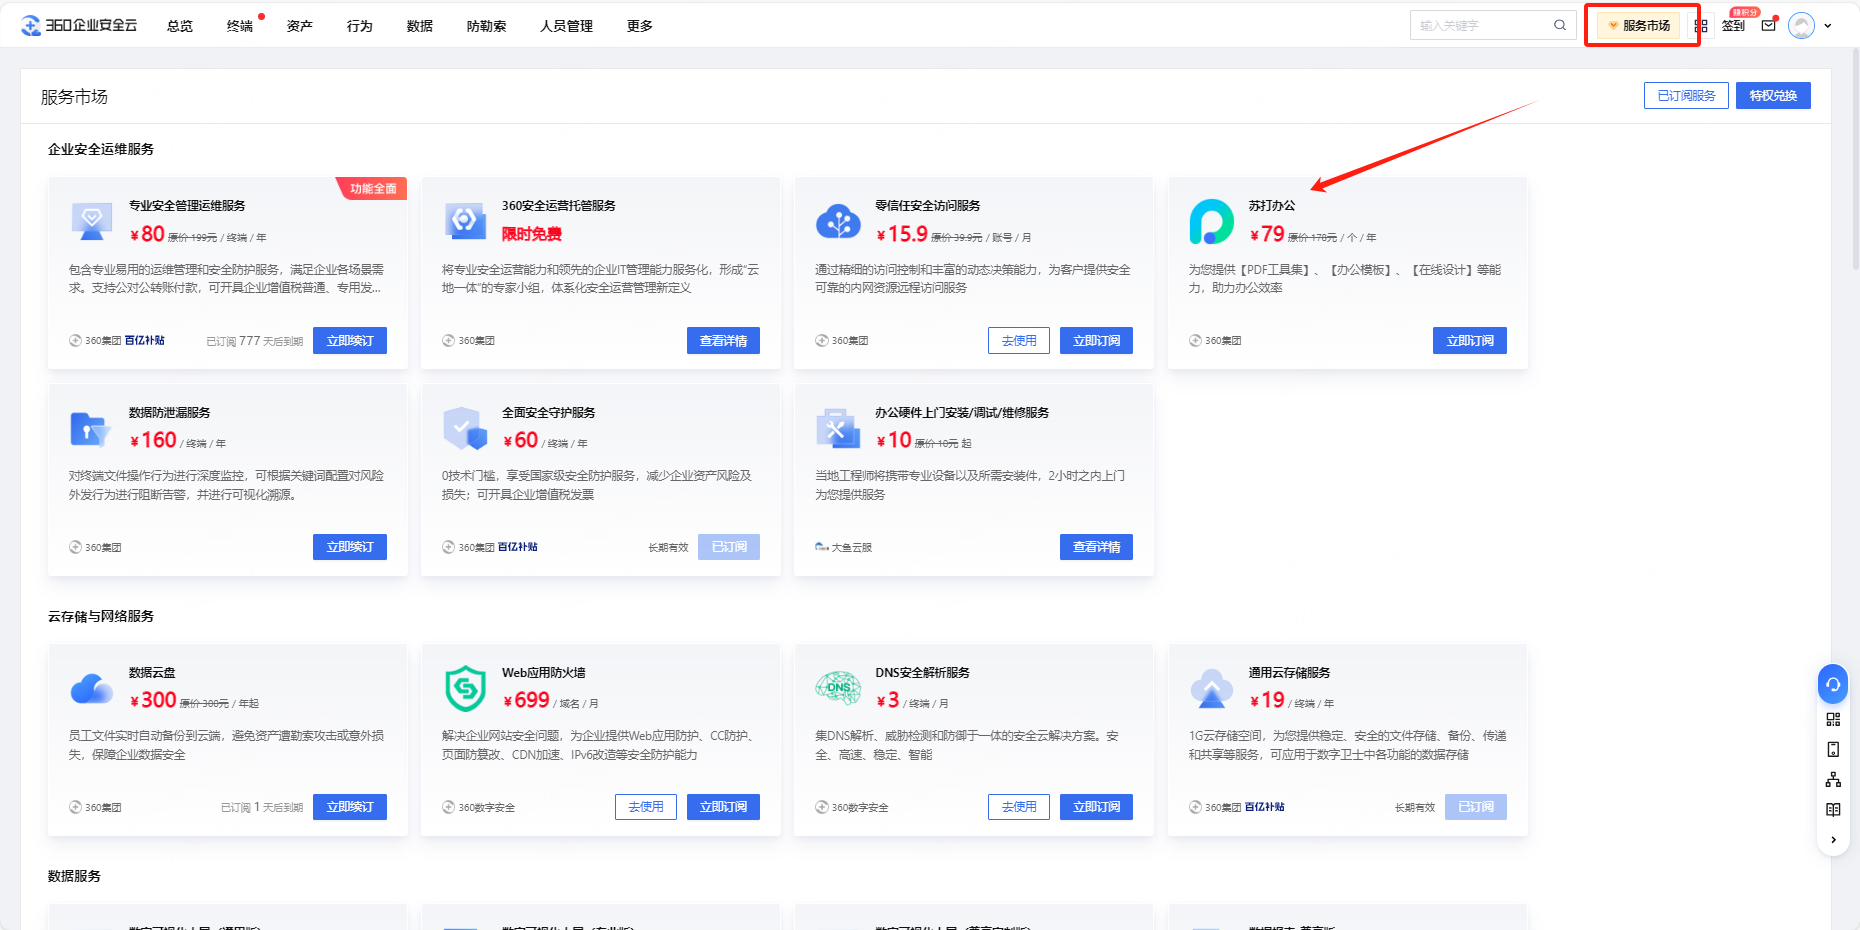
Task: Click the organization tree sidebar icon
Action: tap(1833, 779)
